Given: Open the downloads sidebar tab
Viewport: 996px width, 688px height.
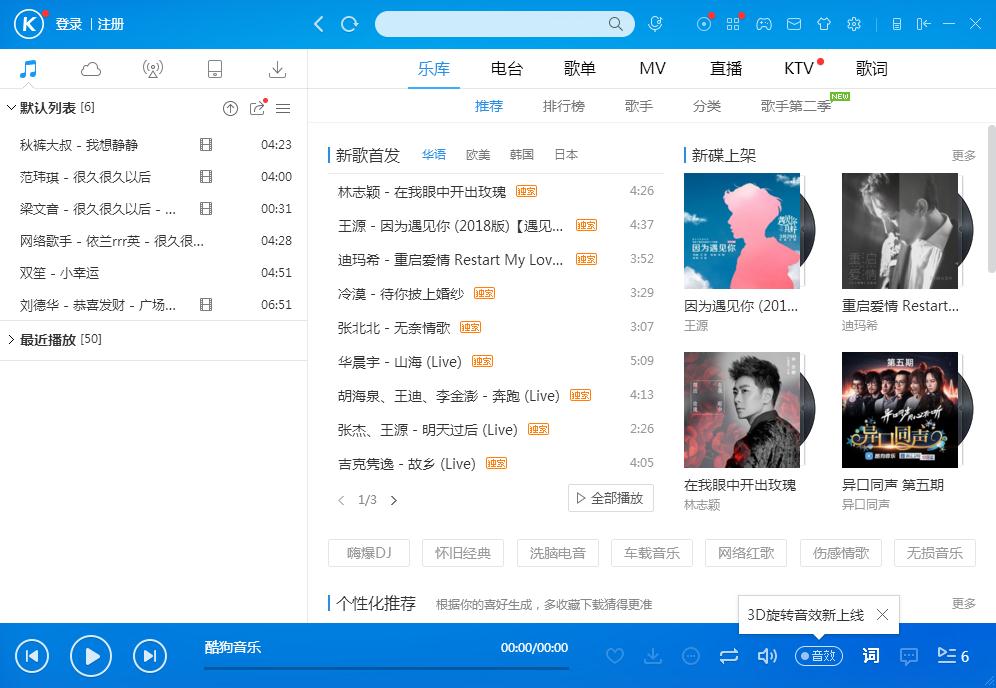Looking at the screenshot, I should click(x=277, y=69).
